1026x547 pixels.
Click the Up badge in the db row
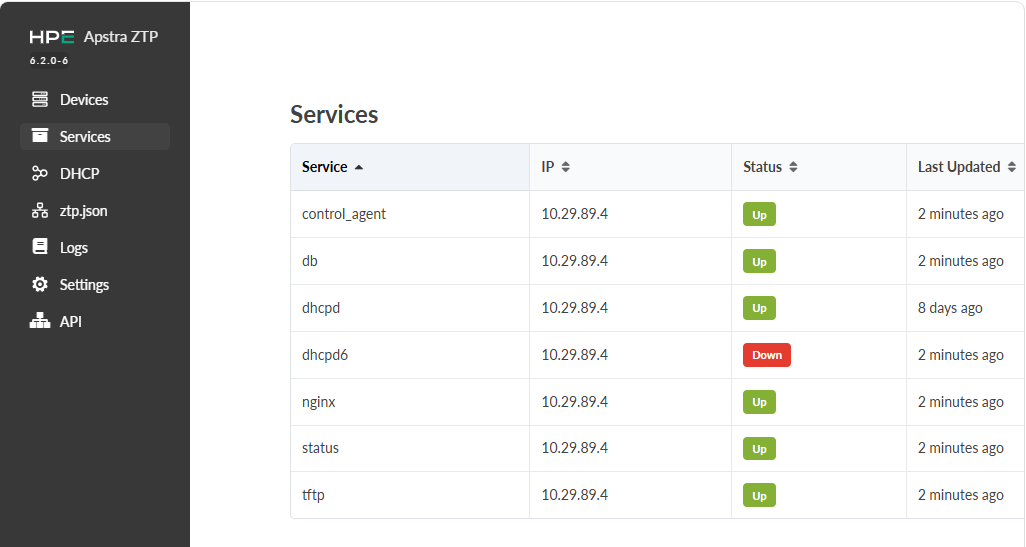coord(759,262)
